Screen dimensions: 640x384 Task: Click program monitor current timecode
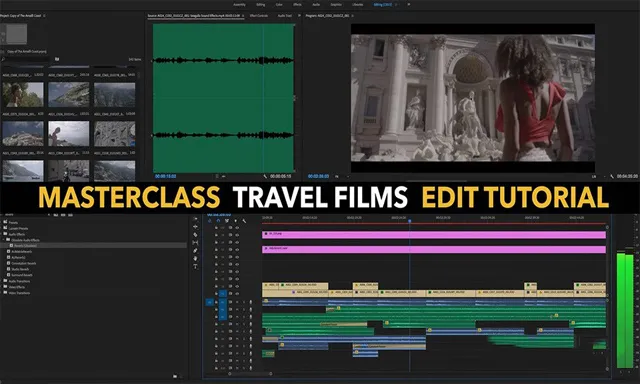[x=318, y=176]
